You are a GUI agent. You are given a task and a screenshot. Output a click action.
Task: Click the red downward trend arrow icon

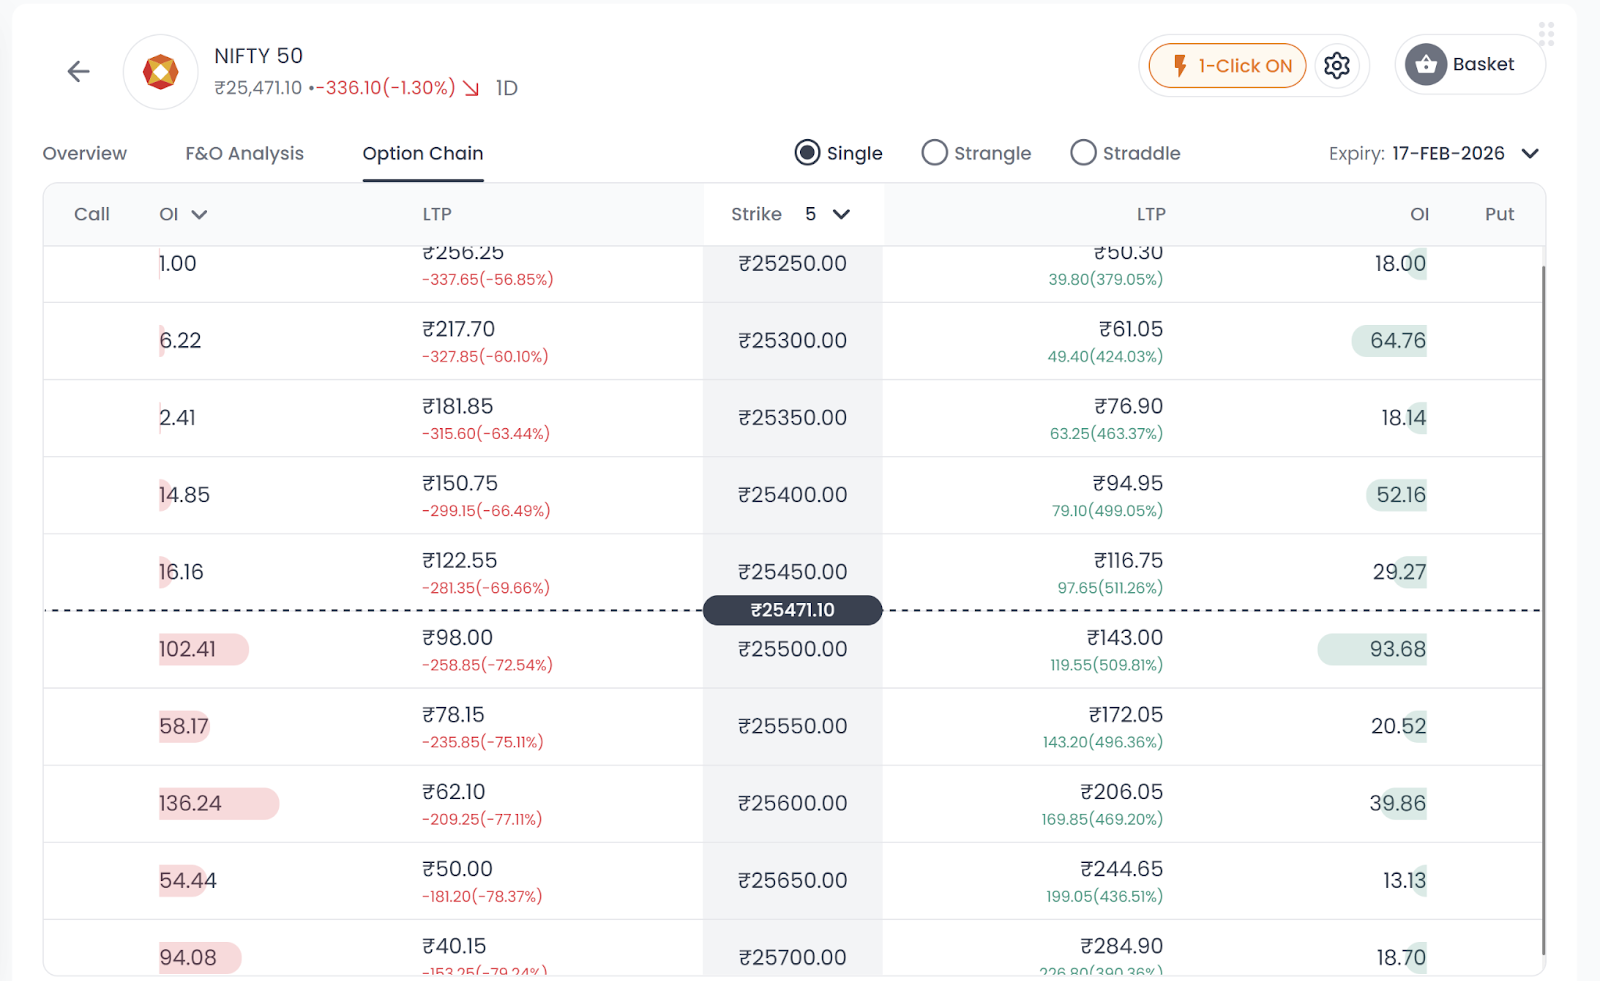coord(471,88)
